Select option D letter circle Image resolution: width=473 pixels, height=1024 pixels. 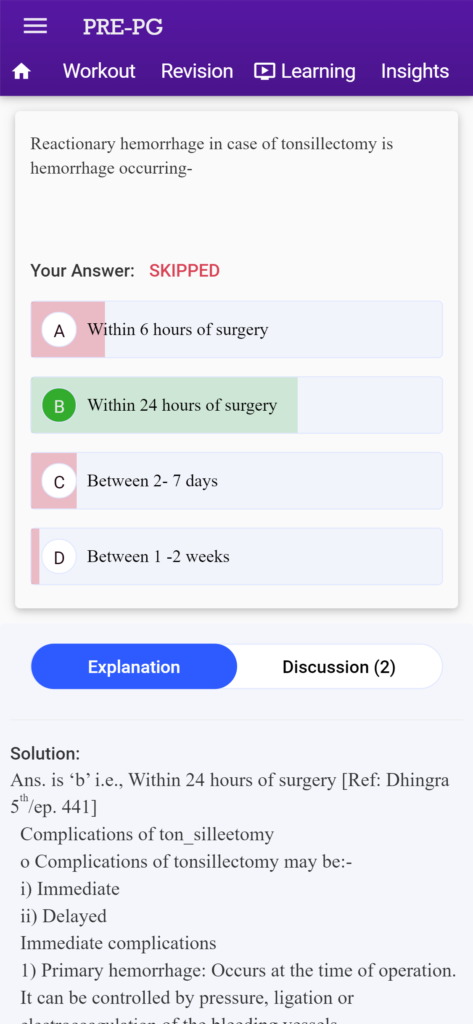[x=59, y=557]
